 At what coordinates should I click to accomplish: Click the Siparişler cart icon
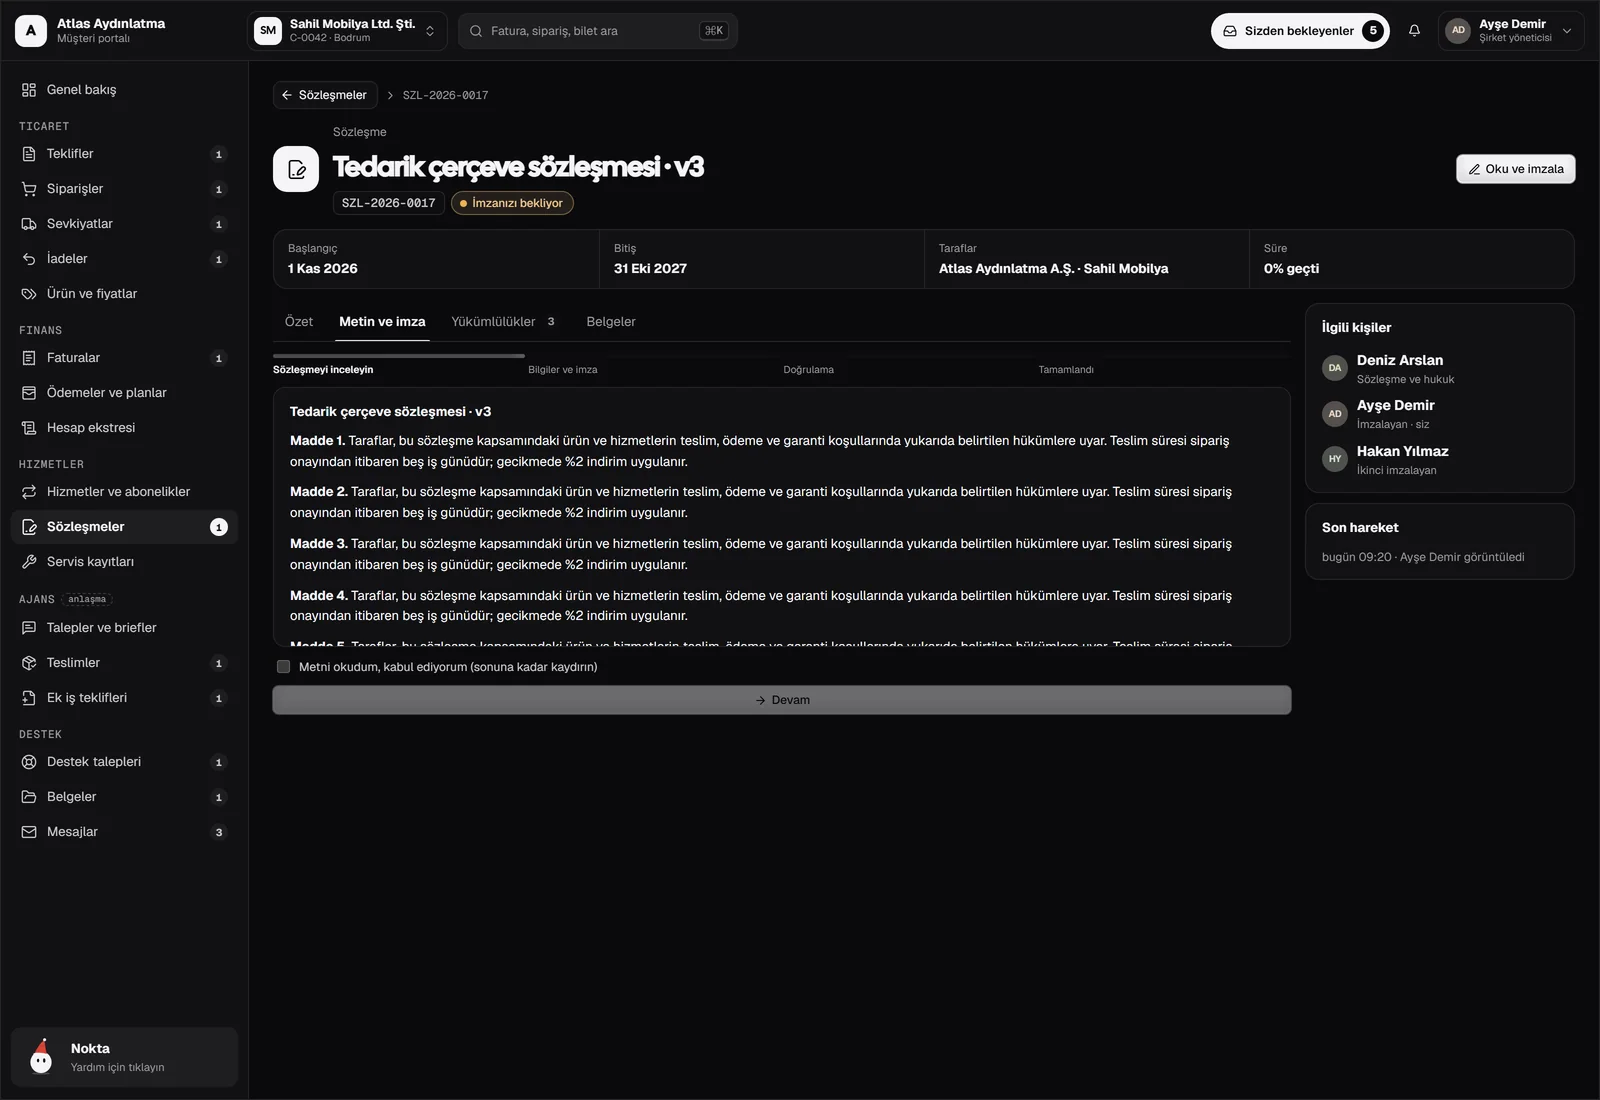(29, 189)
